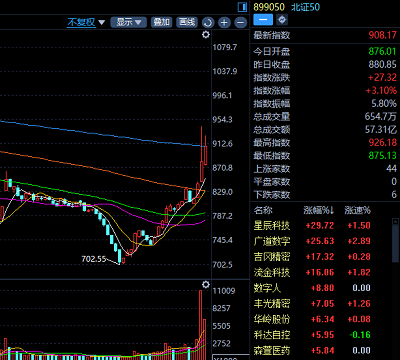Image resolution: width=400 pixels, height=360 pixels.
Task: Click the 指数涨跌 value +27.32
Action: coord(382,77)
